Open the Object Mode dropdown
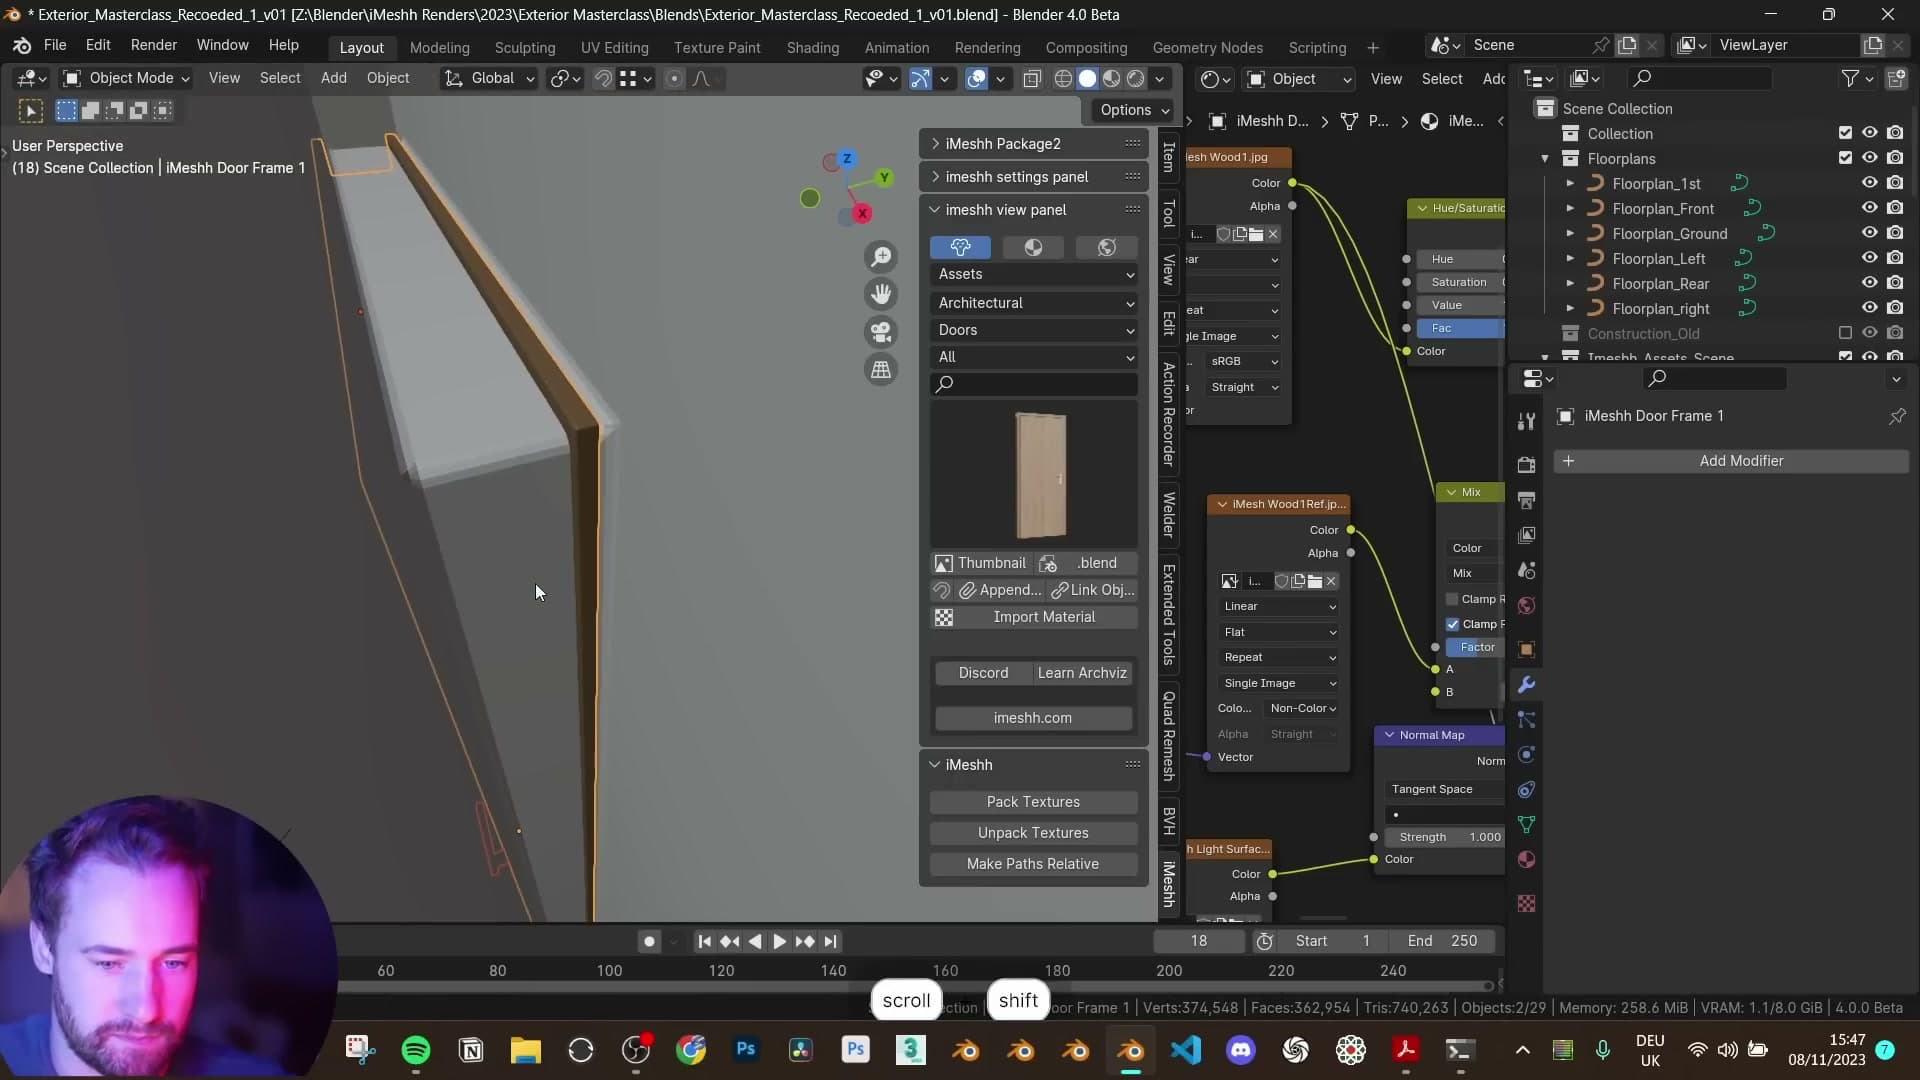 (x=126, y=78)
